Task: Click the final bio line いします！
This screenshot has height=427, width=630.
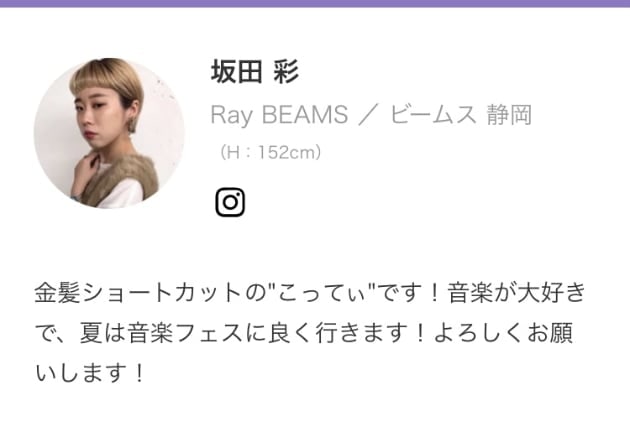Action: [90, 373]
